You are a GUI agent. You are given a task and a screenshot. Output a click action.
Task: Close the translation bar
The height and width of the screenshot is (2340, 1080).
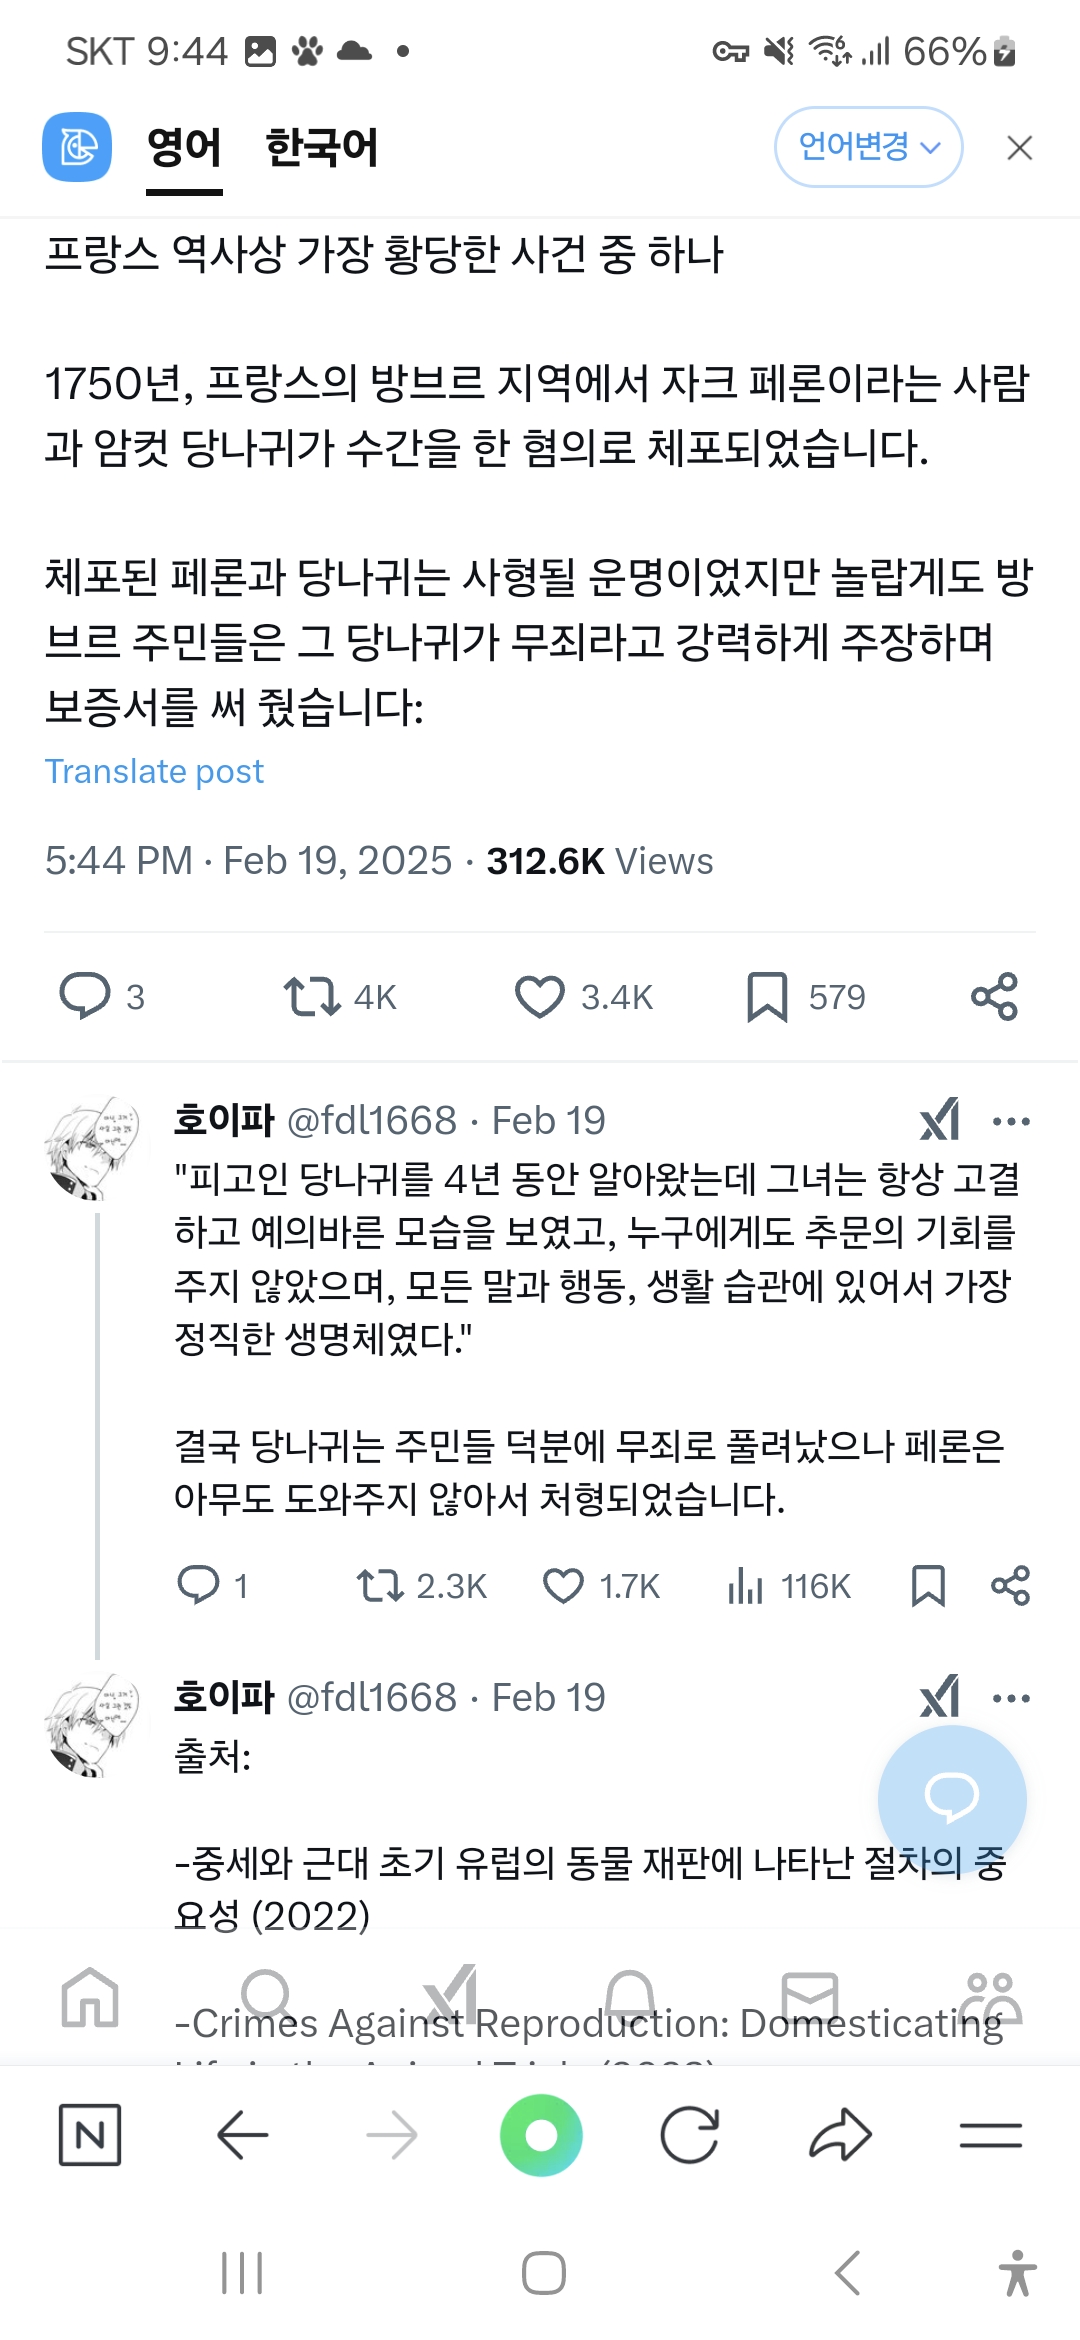[x=1019, y=148]
